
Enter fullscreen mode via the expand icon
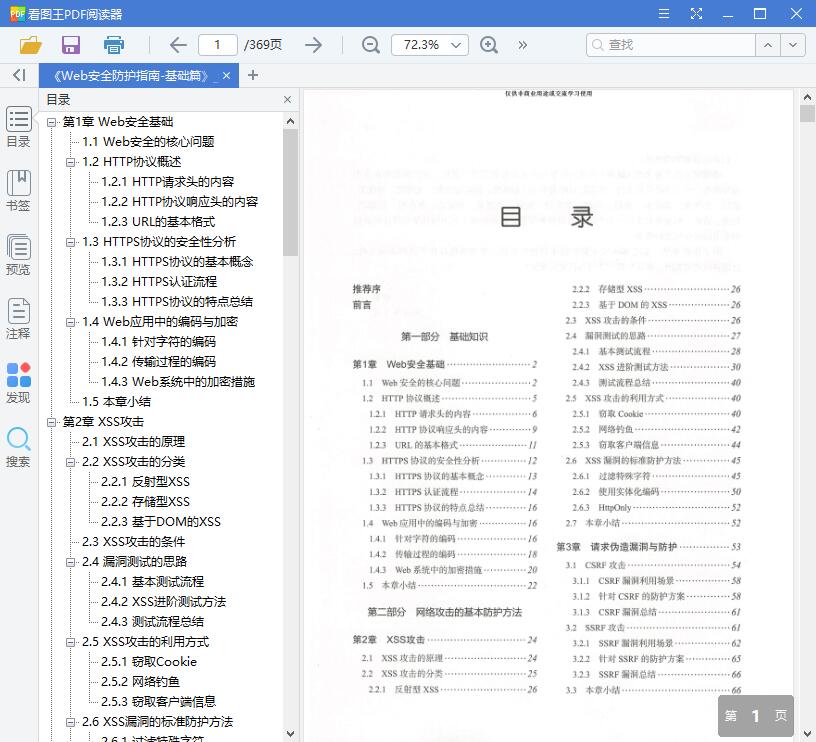coord(697,14)
